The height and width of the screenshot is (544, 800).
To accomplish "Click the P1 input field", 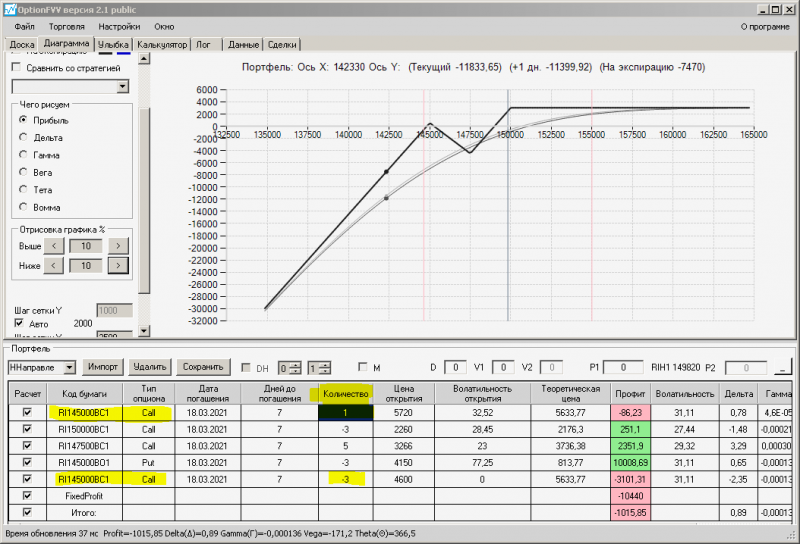I will pyautogui.click(x=622, y=367).
